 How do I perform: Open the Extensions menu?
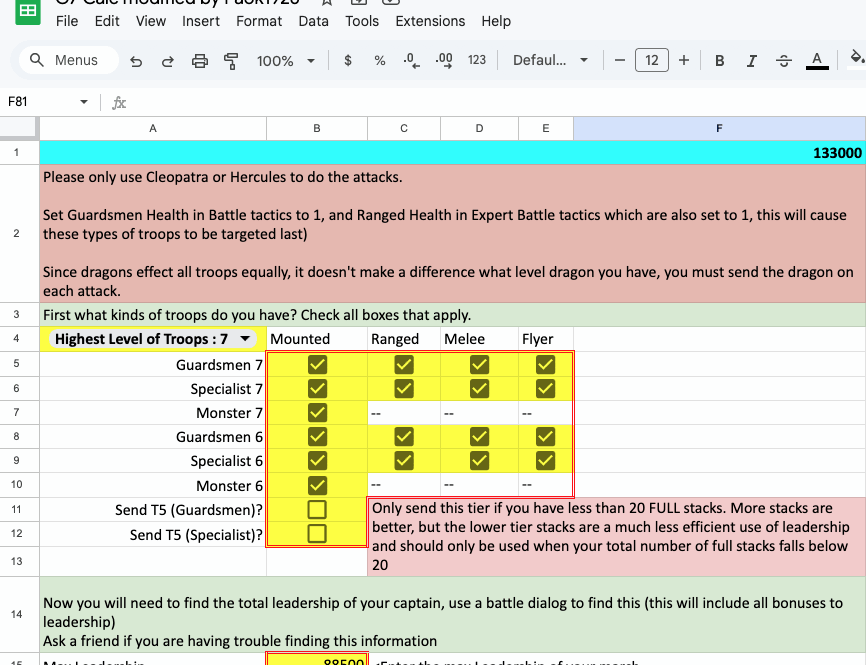pyautogui.click(x=430, y=21)
